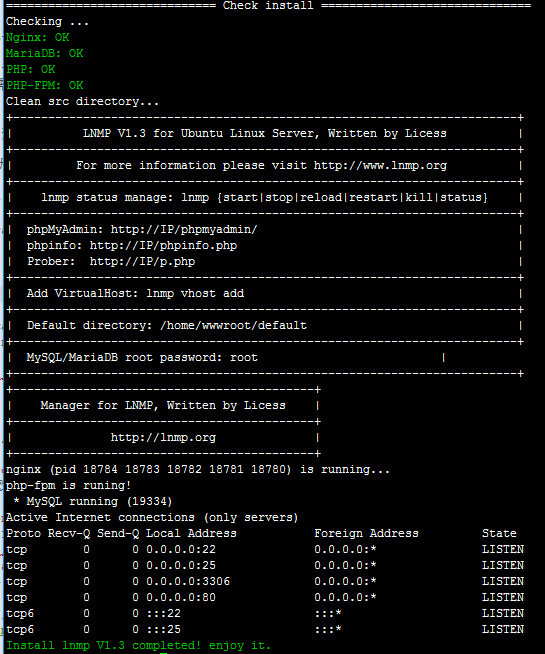Click the 'lnmp vhost add' command text
Screen dimensions: 545x654
tap(195, 294)
